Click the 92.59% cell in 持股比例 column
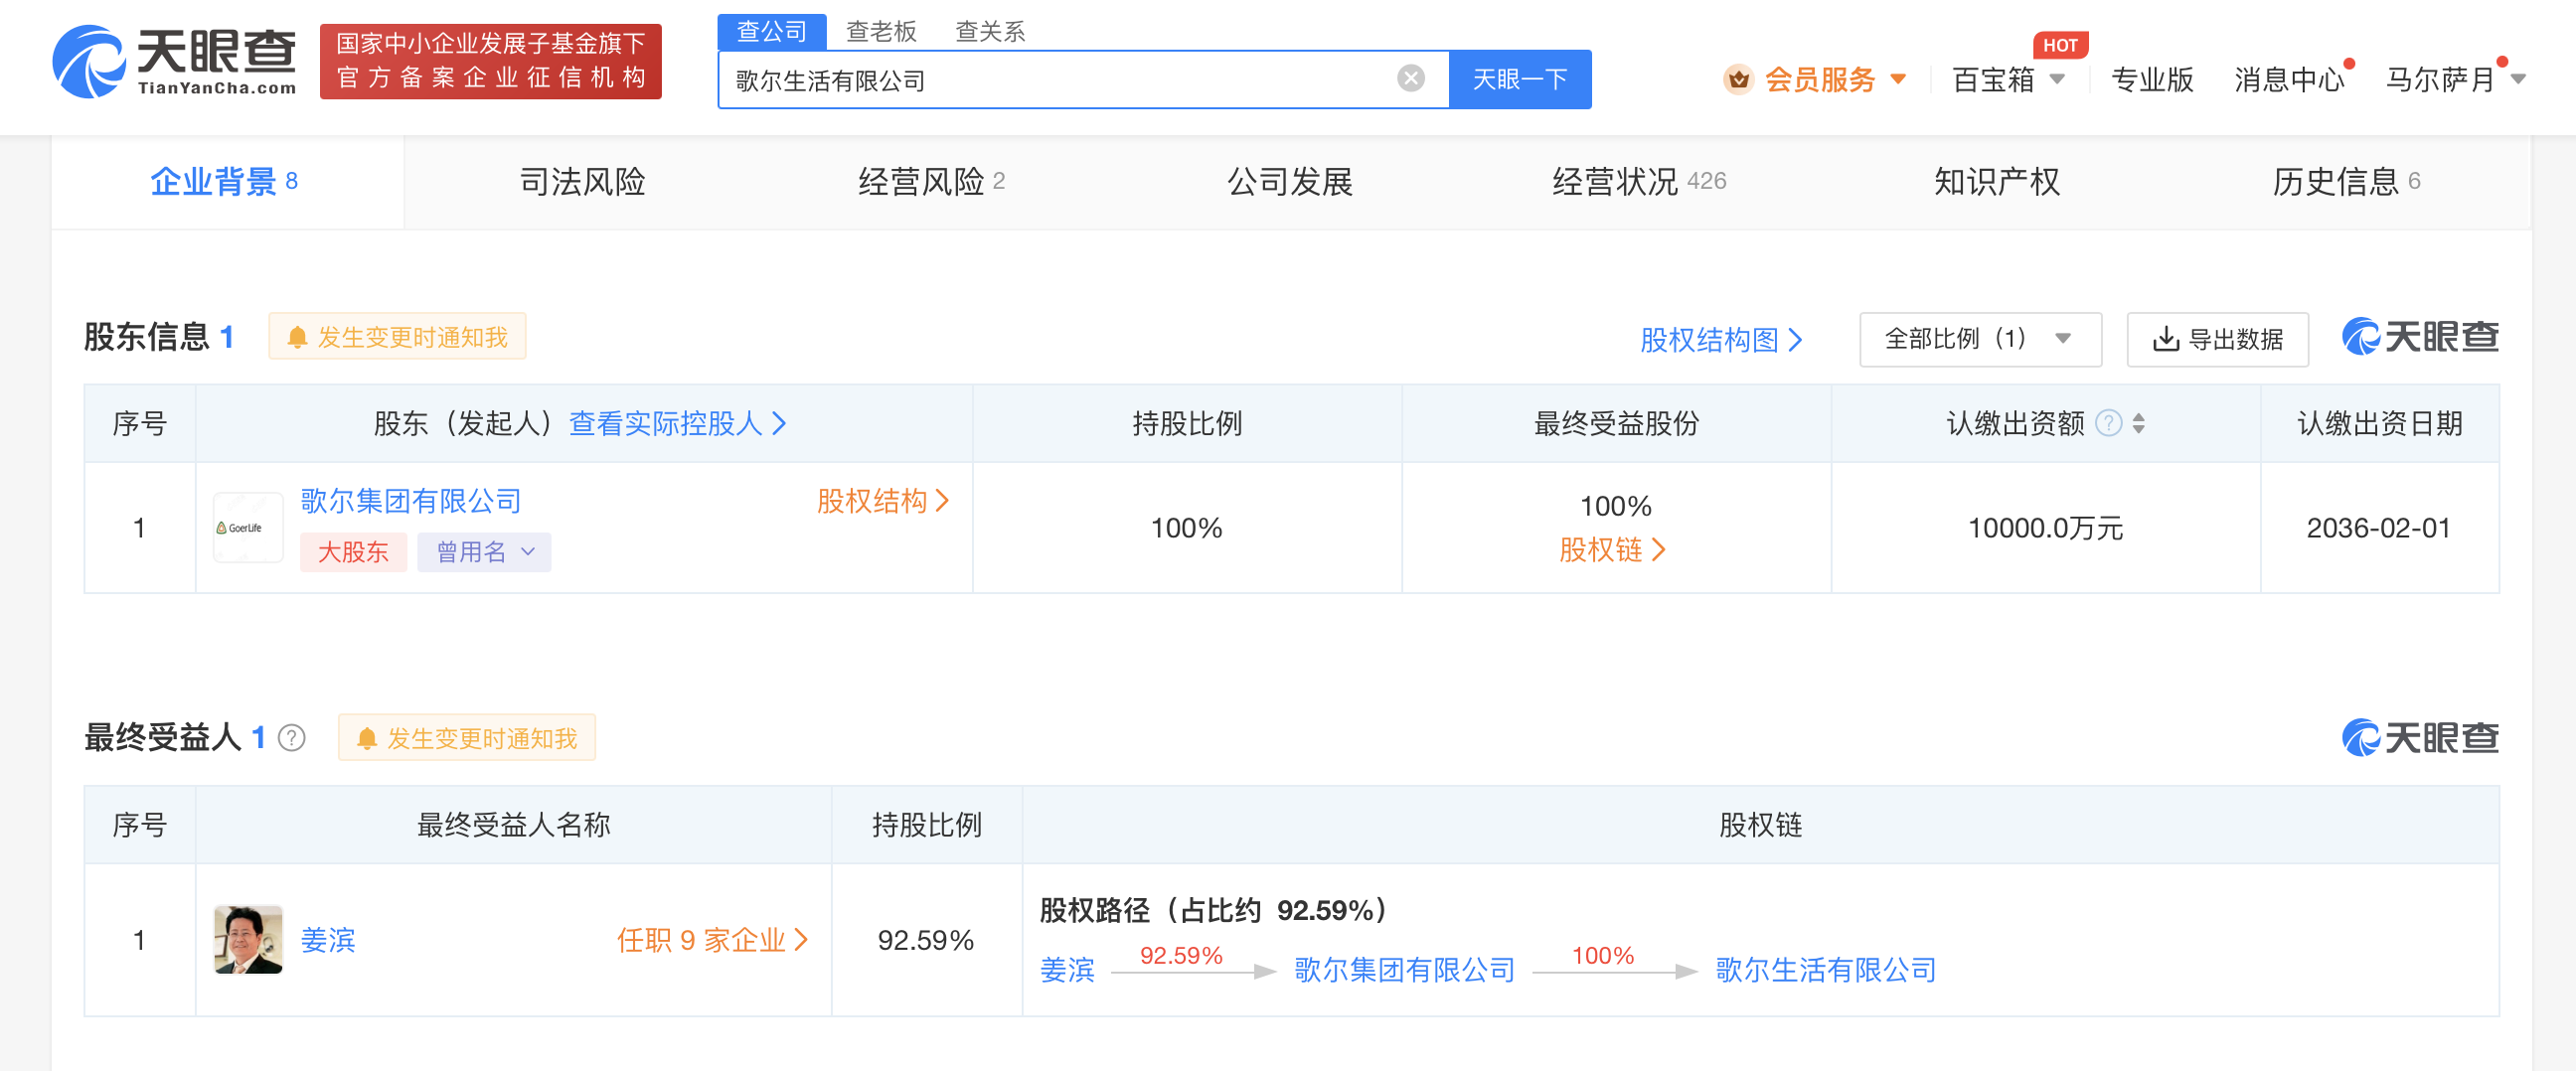The height and width of the screenshot is (1071, 2576). coord(926,940)
